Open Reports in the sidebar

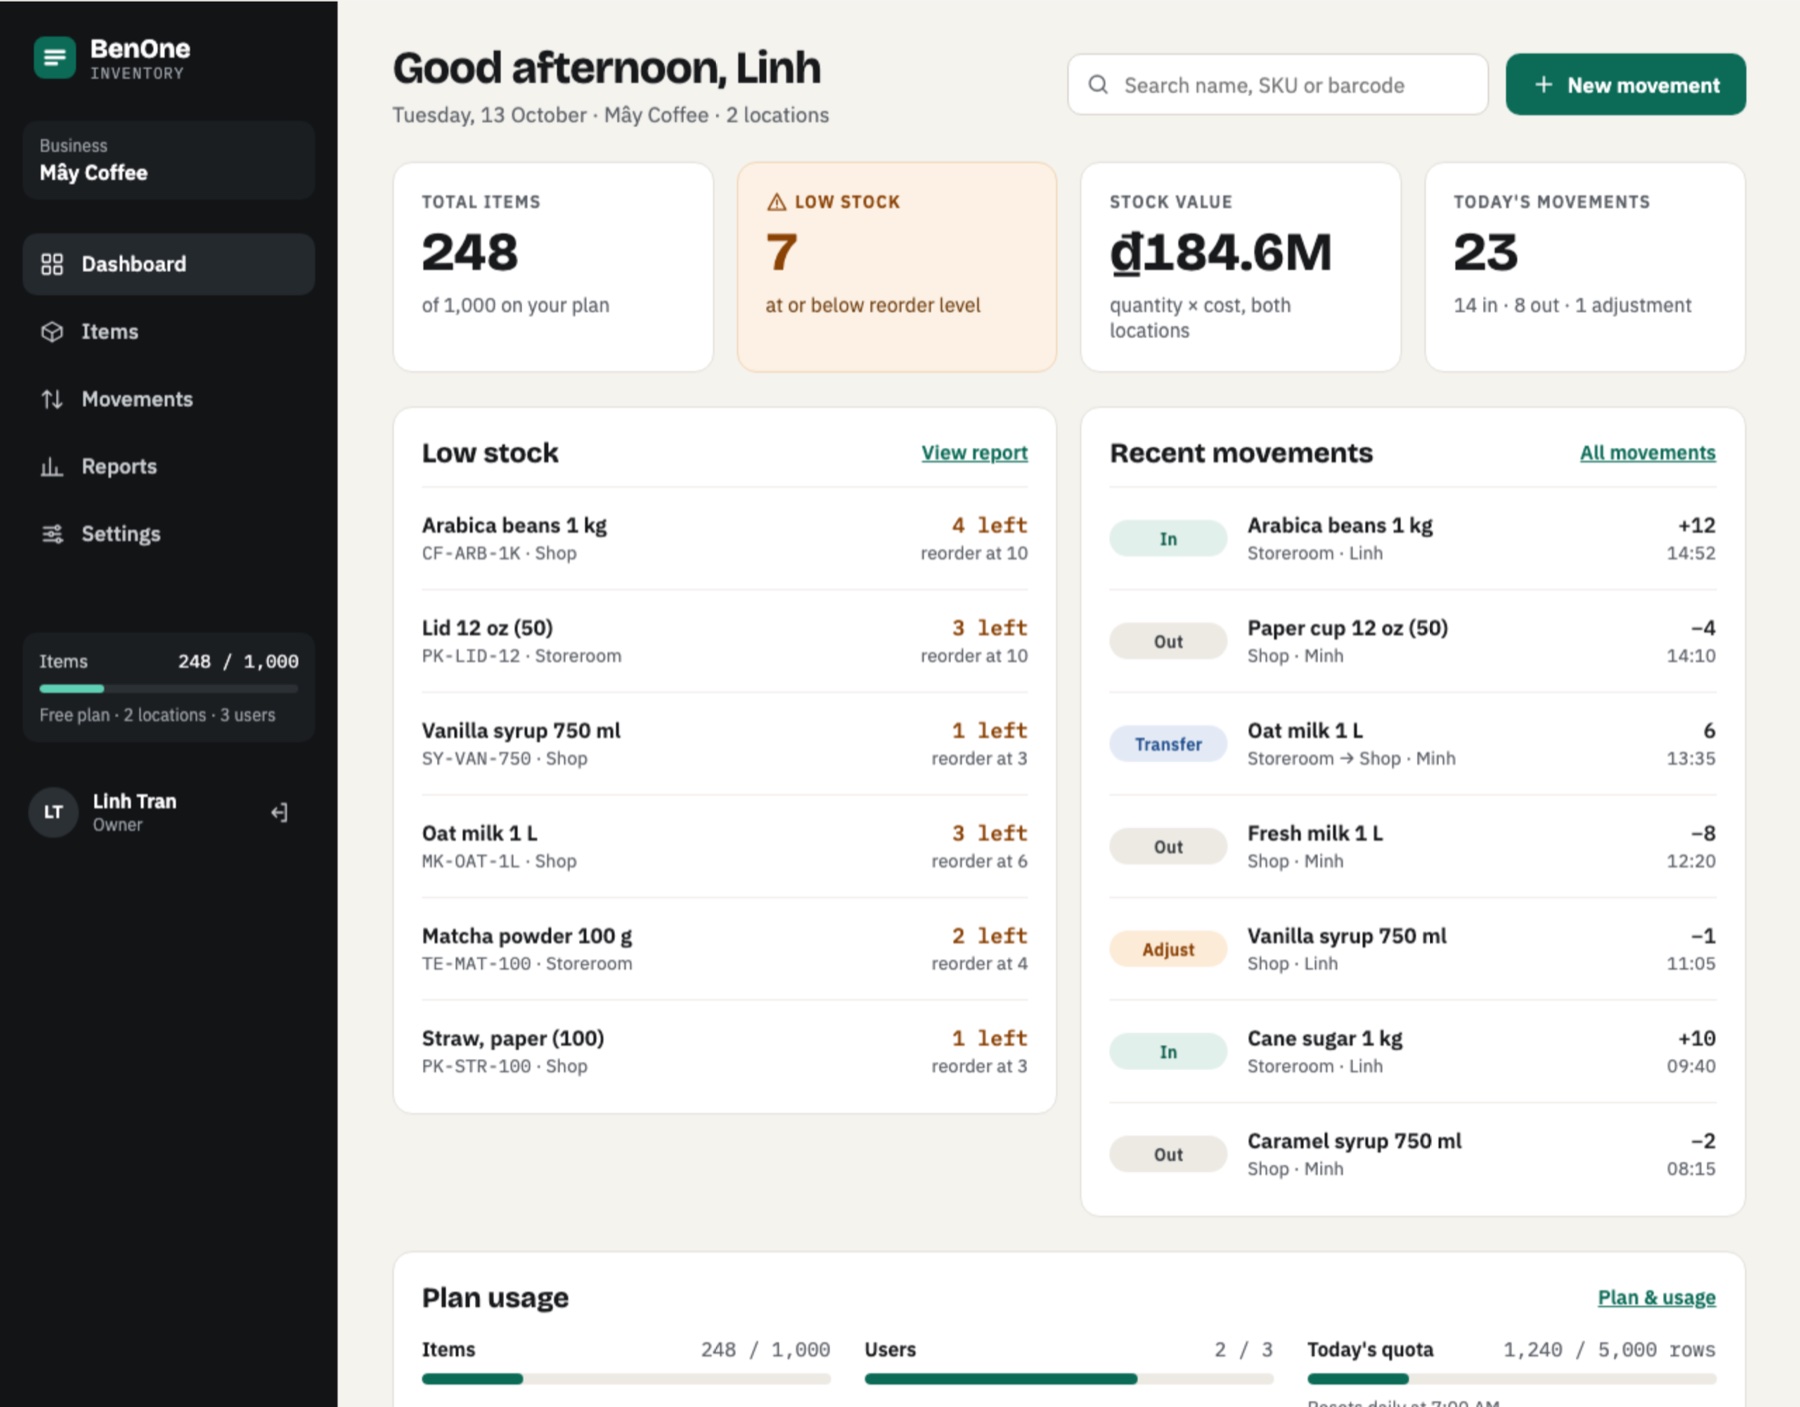coord(169,467)
